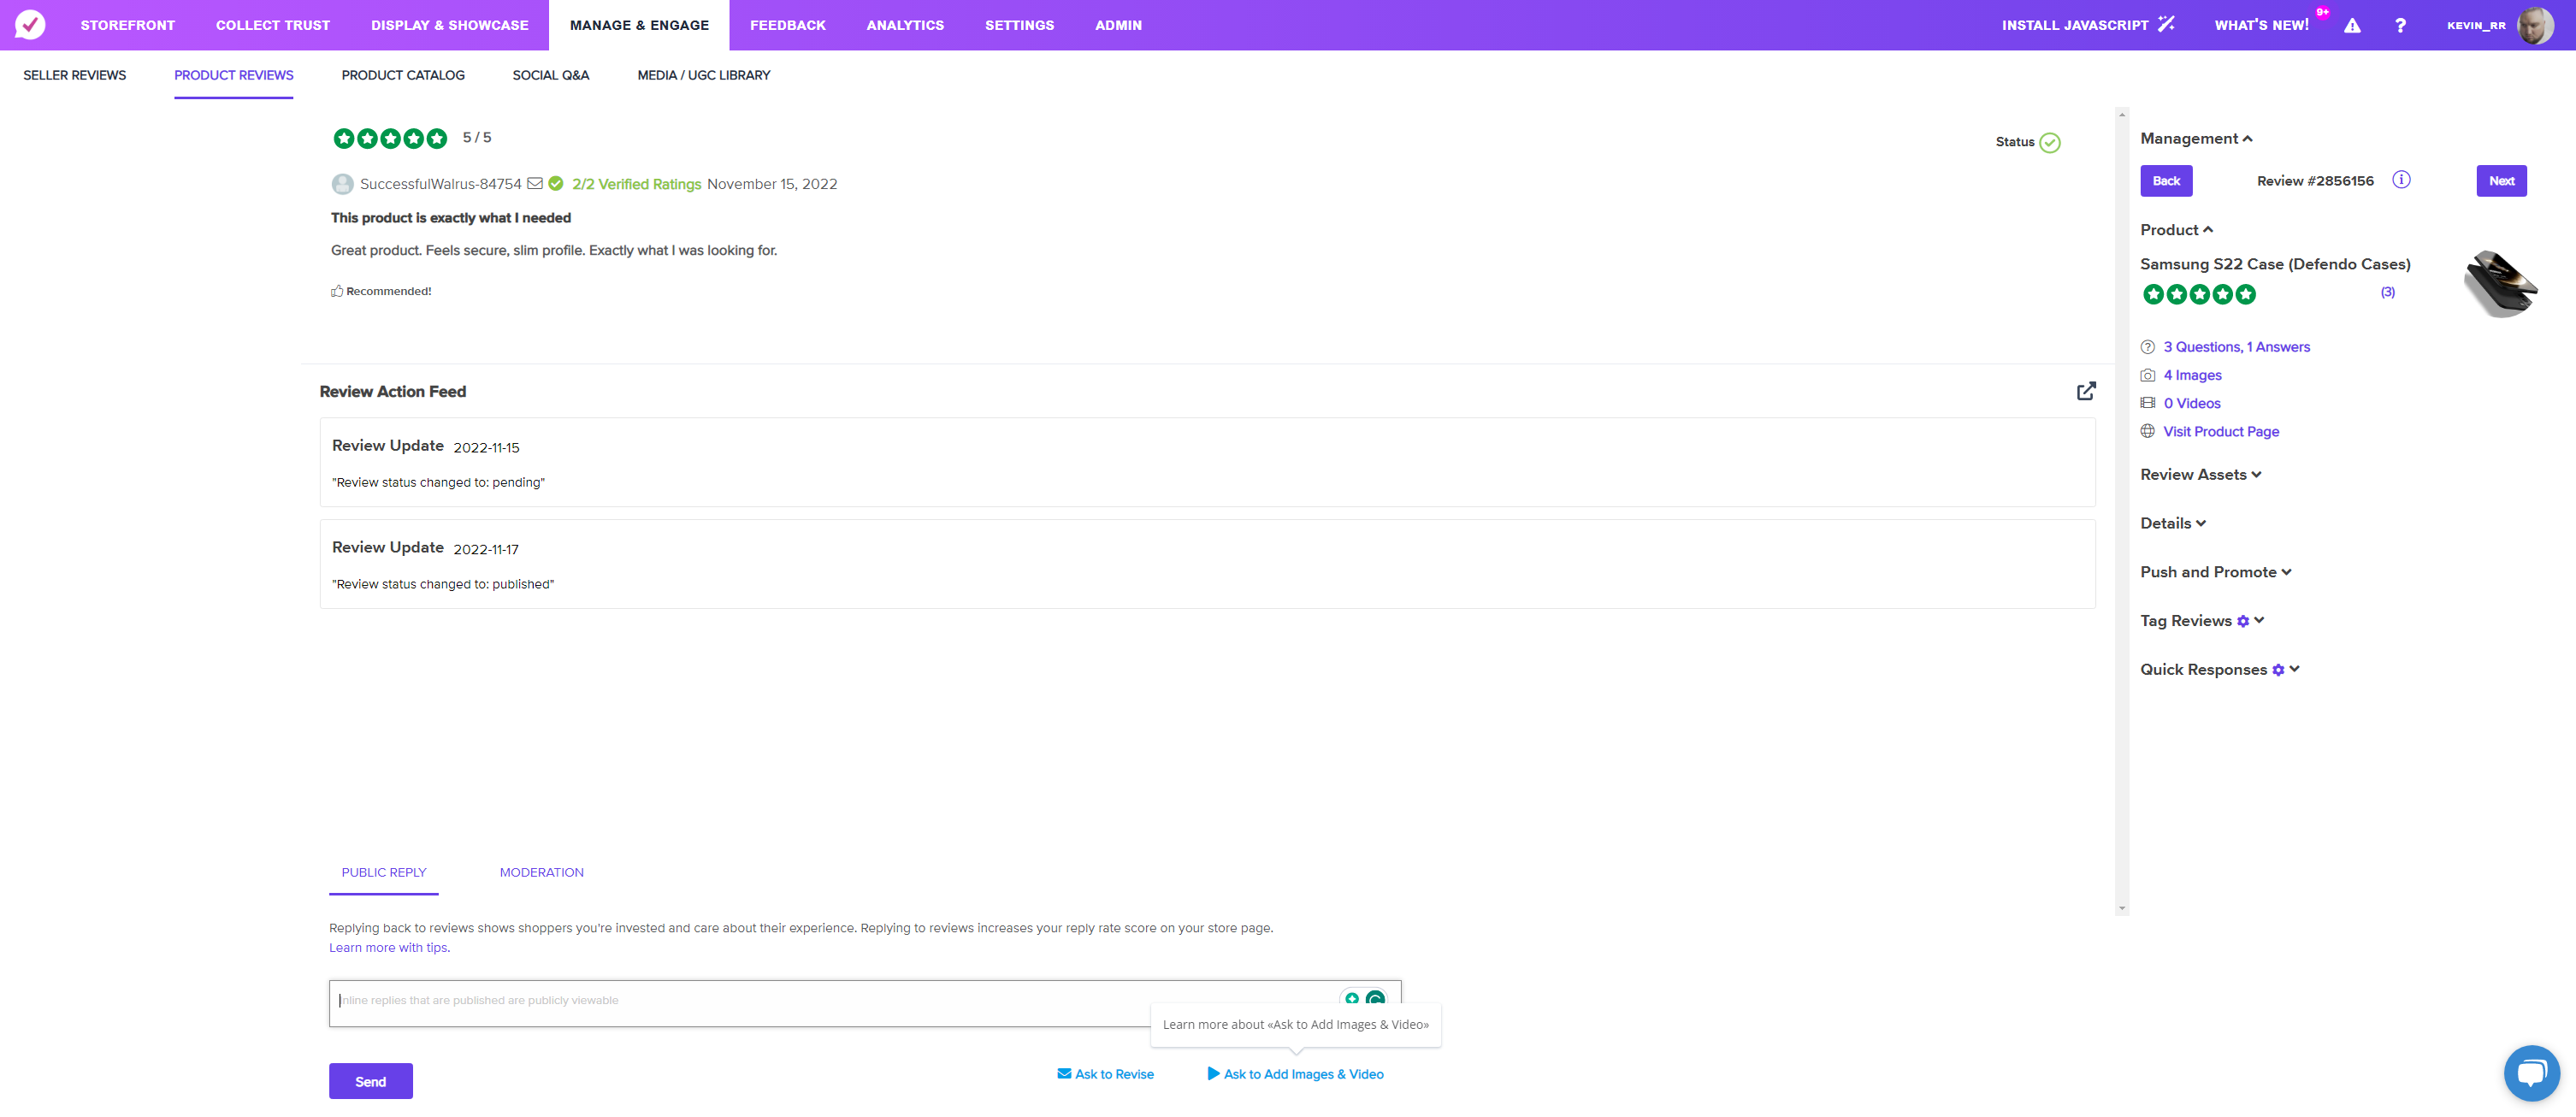This screenshot has width=2576, height=1117.
Task: Expand the Quick Responses section
Action: [x=2294, y=669]
